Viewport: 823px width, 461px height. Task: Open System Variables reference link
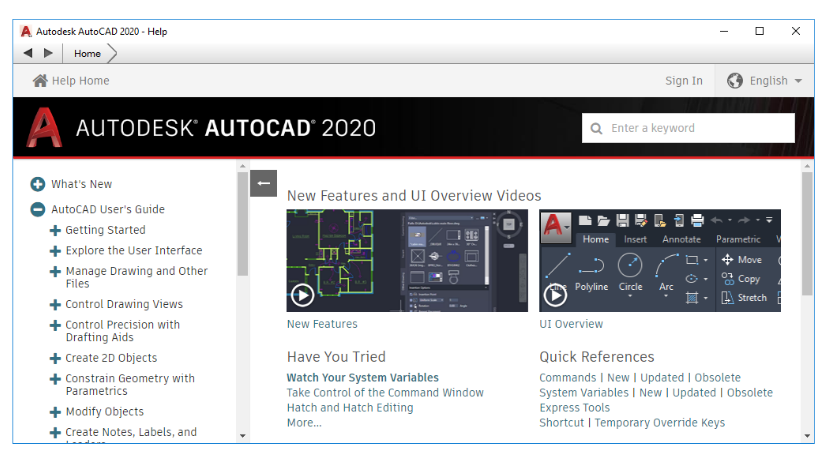click(584, 393)
